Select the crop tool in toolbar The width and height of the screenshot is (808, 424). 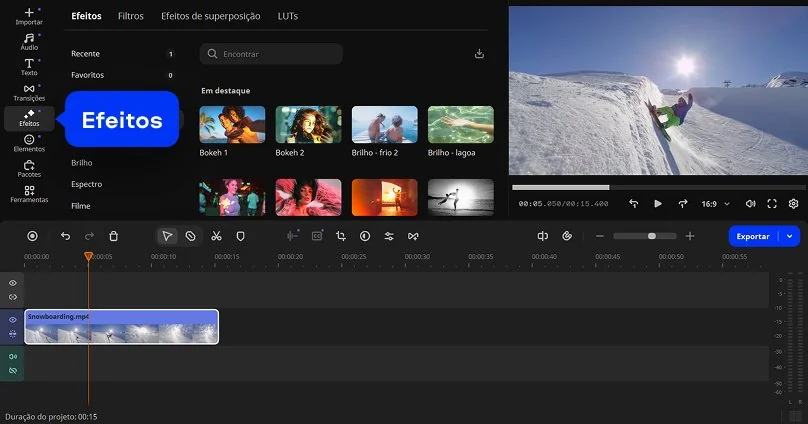click(341, 236)
